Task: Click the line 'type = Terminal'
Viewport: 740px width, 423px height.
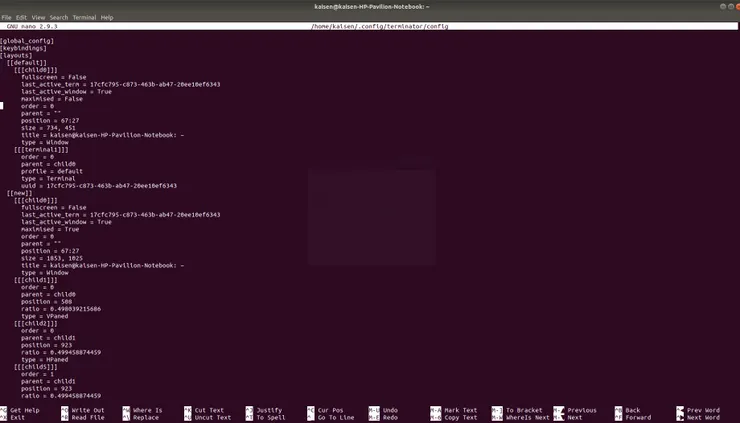Action: tap(48, 178)
